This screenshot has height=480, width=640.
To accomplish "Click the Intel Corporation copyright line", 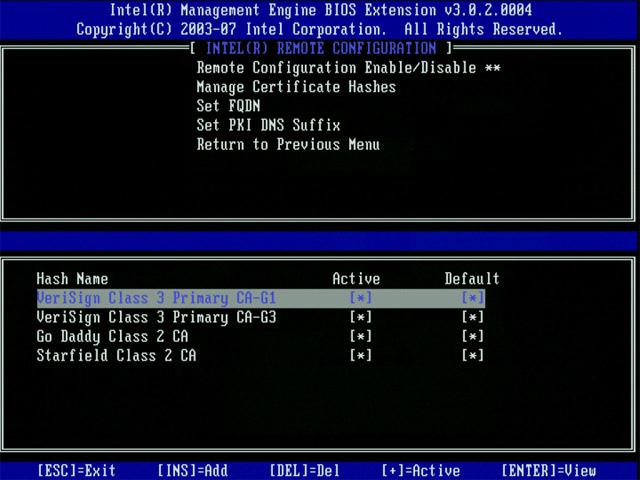I will [320, 29].
